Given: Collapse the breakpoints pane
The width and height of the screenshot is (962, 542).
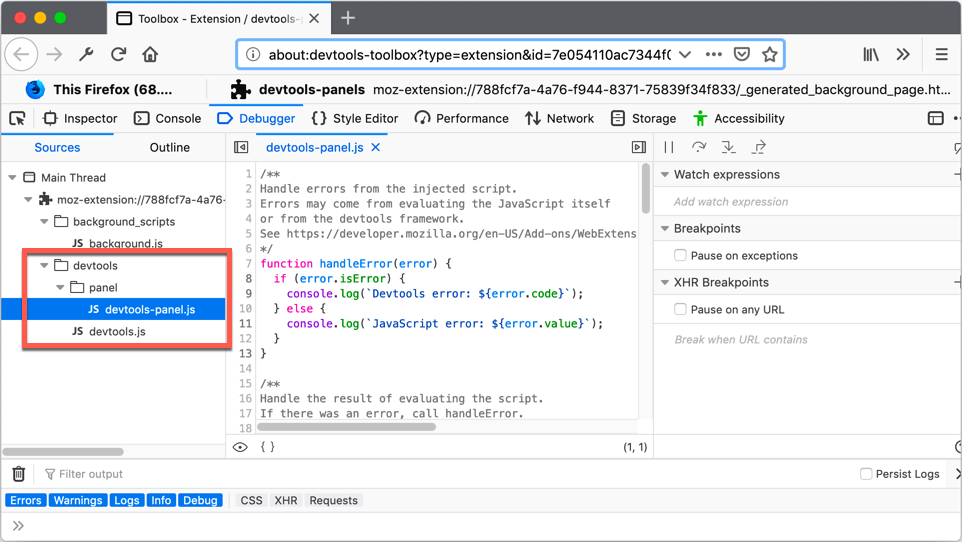Looking at the screenshot, I should tap(639, 147).
